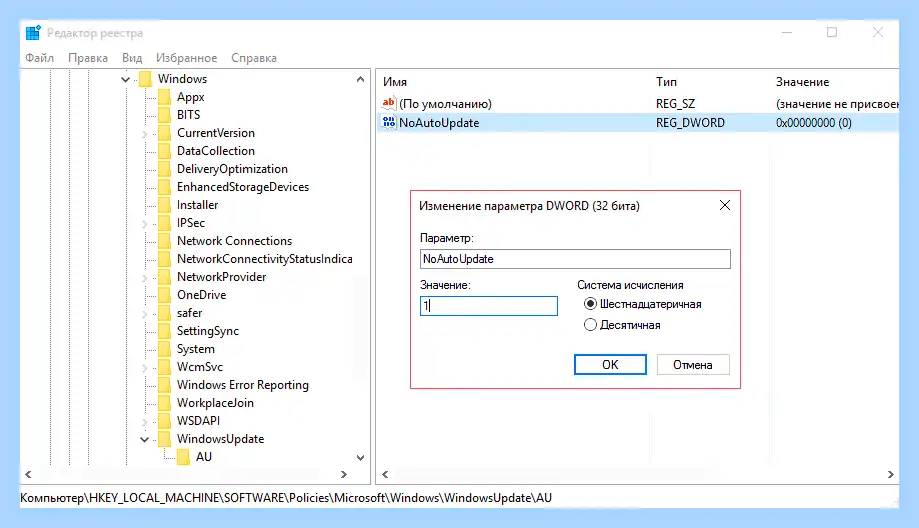
Task: Open the Справка menu
Action: [x=254, y=58]
